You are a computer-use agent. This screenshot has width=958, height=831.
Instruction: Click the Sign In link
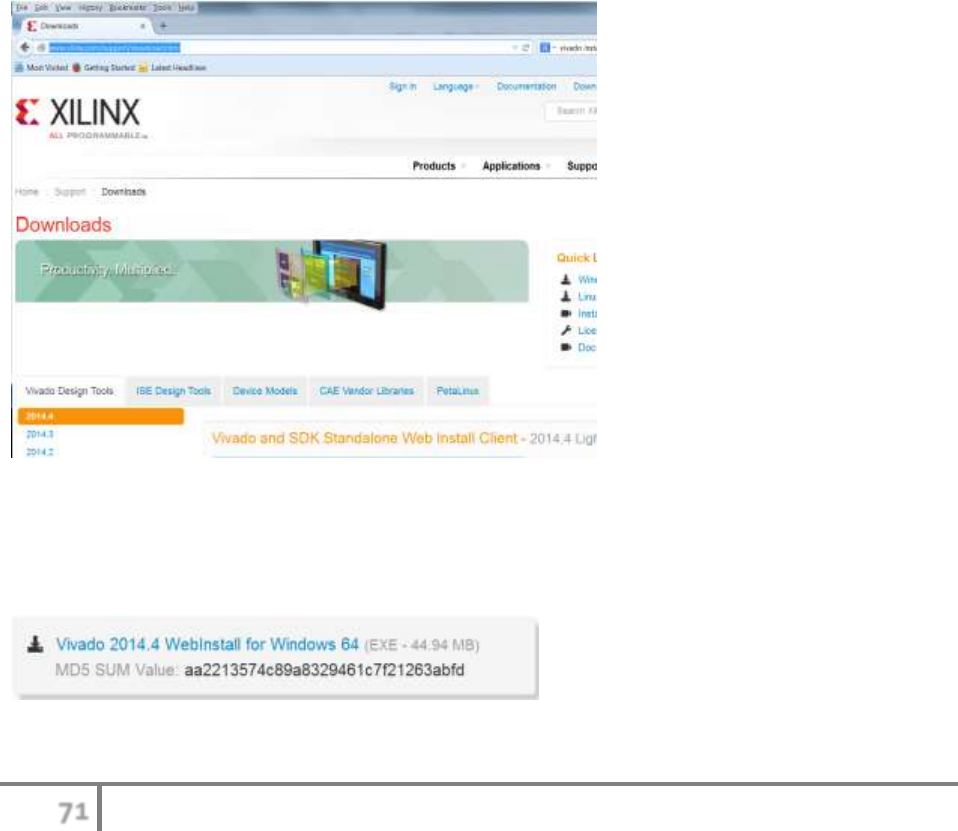pos(403,86)
